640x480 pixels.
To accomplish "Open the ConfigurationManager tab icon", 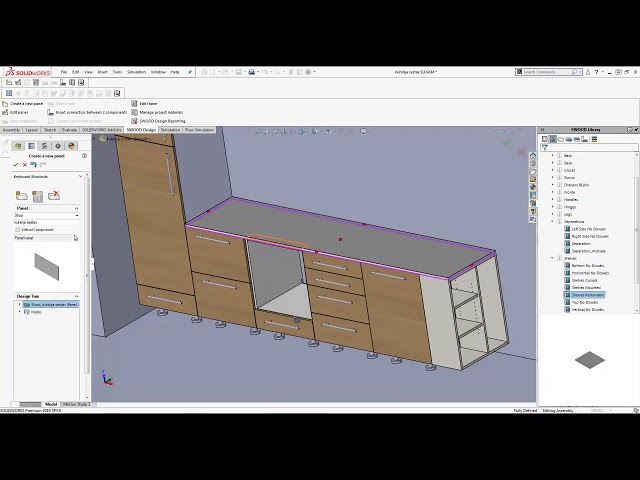I will pos(44,146).
